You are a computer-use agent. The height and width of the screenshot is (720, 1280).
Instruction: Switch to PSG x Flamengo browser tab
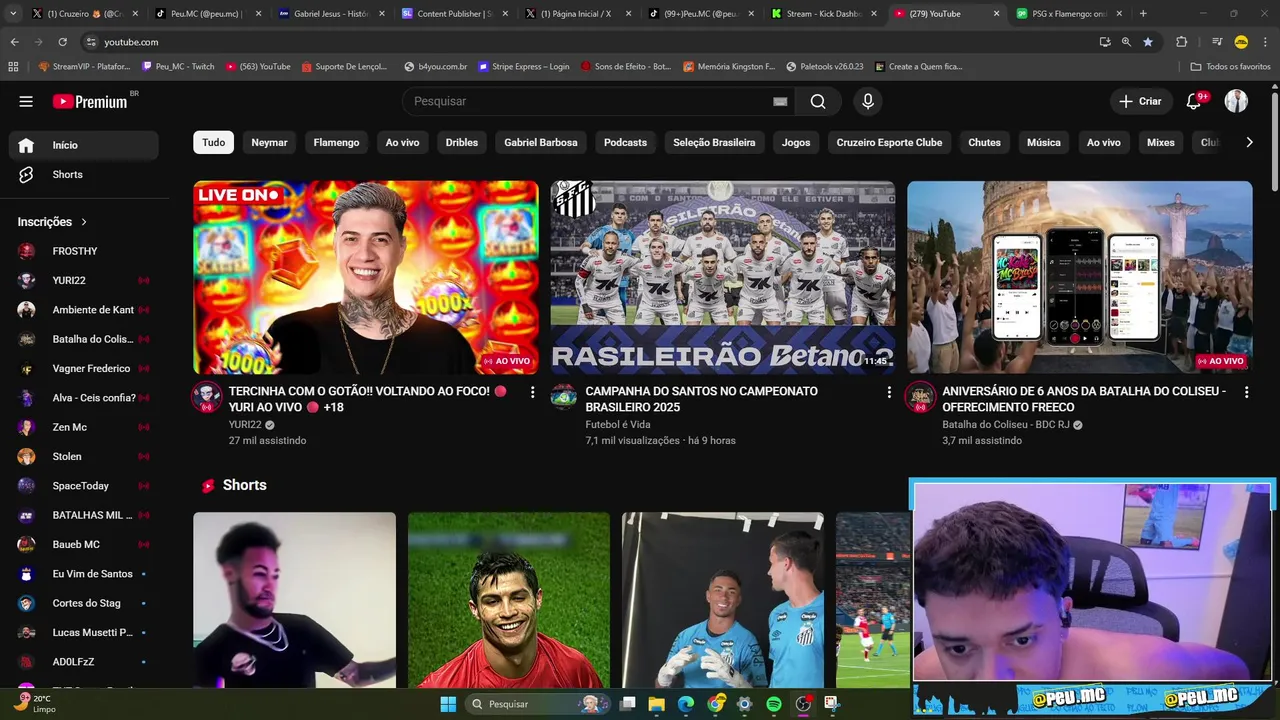tap(1069, 14)
